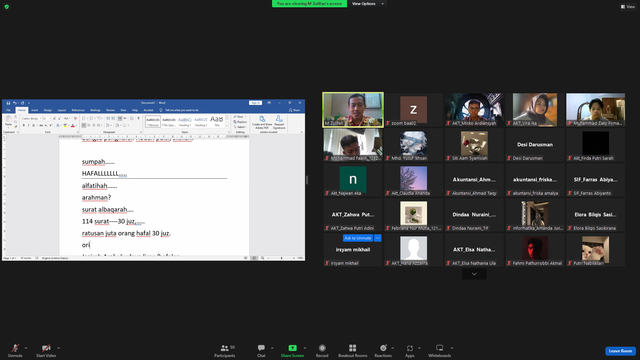Switch to the Design tab in Word
Viewport: 640px width, 360px height.
[x=48, y=110]
